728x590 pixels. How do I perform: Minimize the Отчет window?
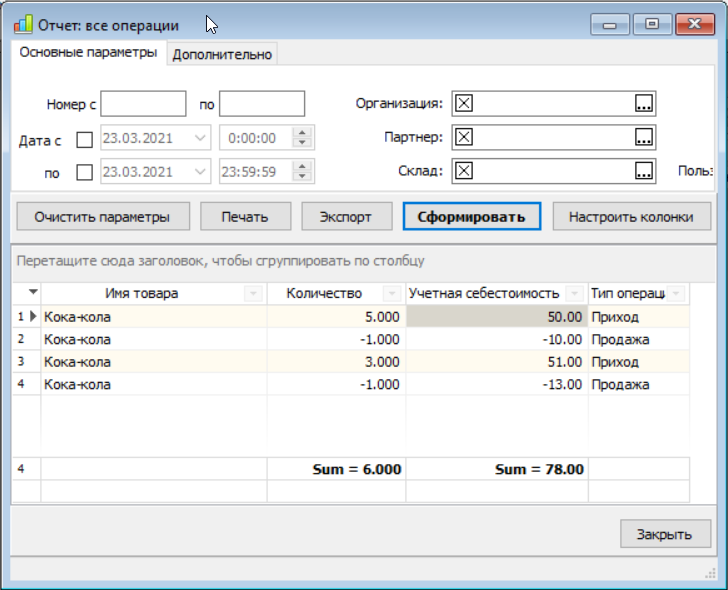coord(610,24)
